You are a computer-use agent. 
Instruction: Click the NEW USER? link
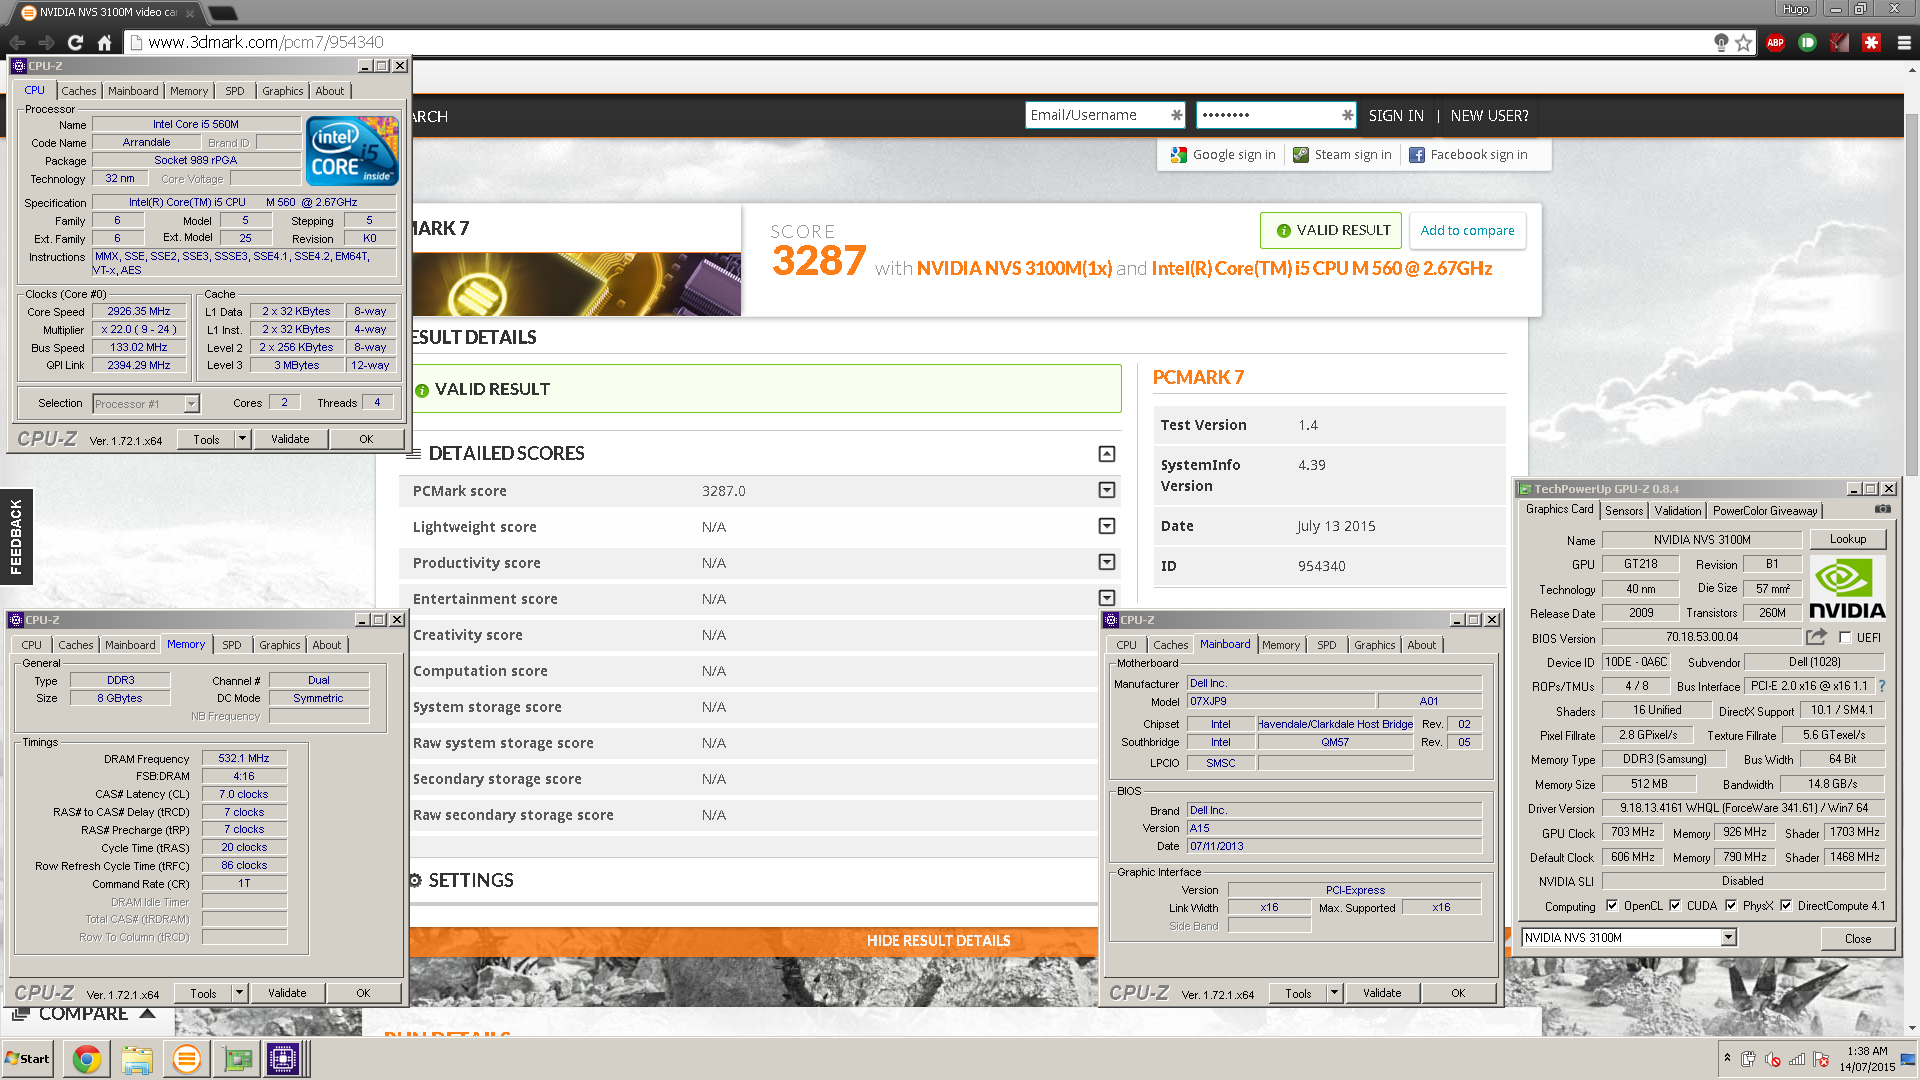pyautogui.click(x=1489, y=116)
